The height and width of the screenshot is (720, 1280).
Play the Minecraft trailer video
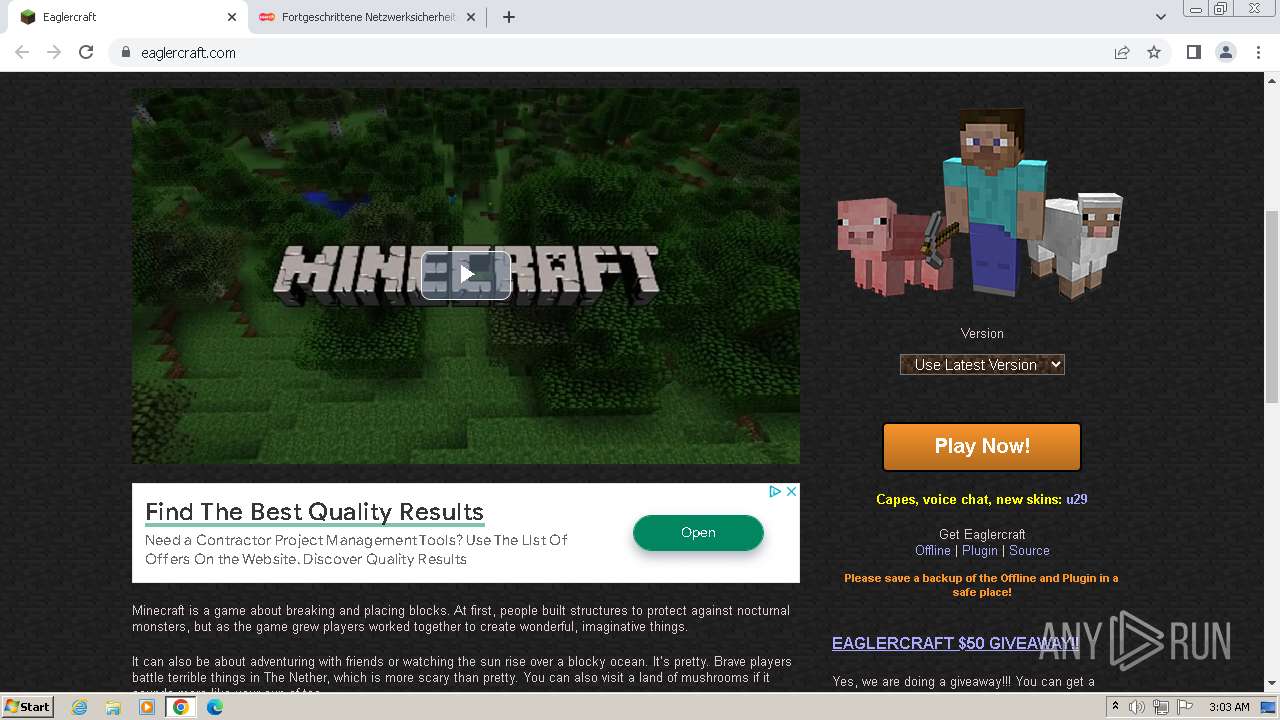[466, 275]
